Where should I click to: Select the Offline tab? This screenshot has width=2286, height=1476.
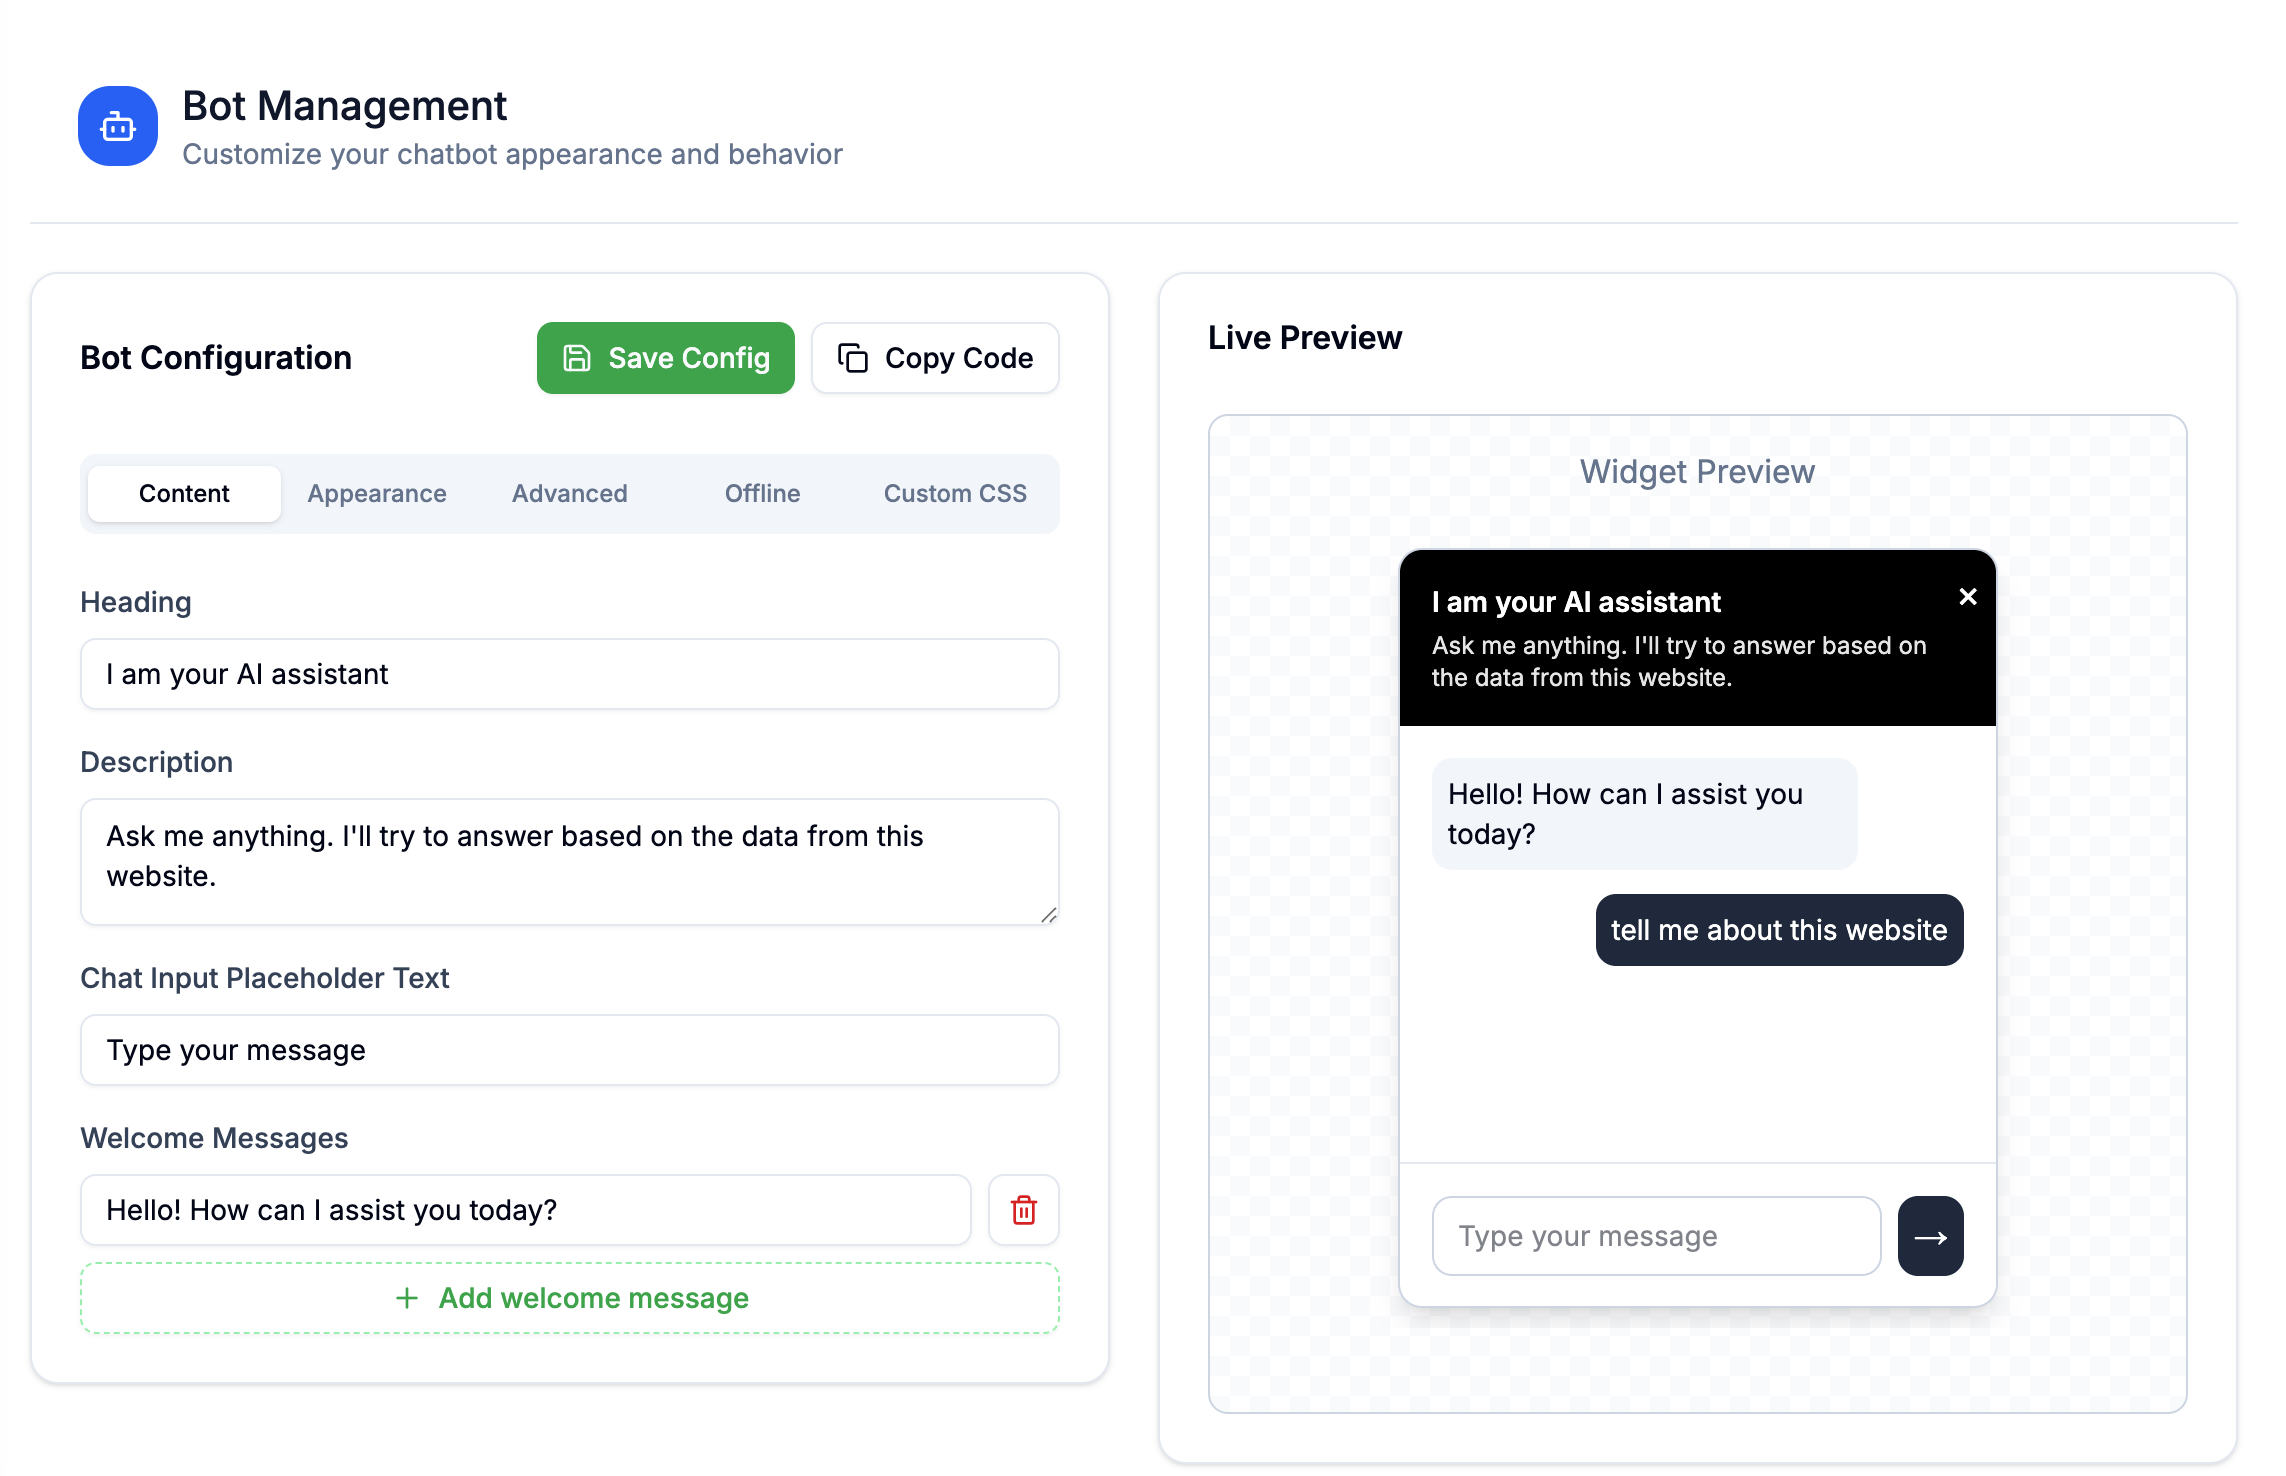[762, 493]
